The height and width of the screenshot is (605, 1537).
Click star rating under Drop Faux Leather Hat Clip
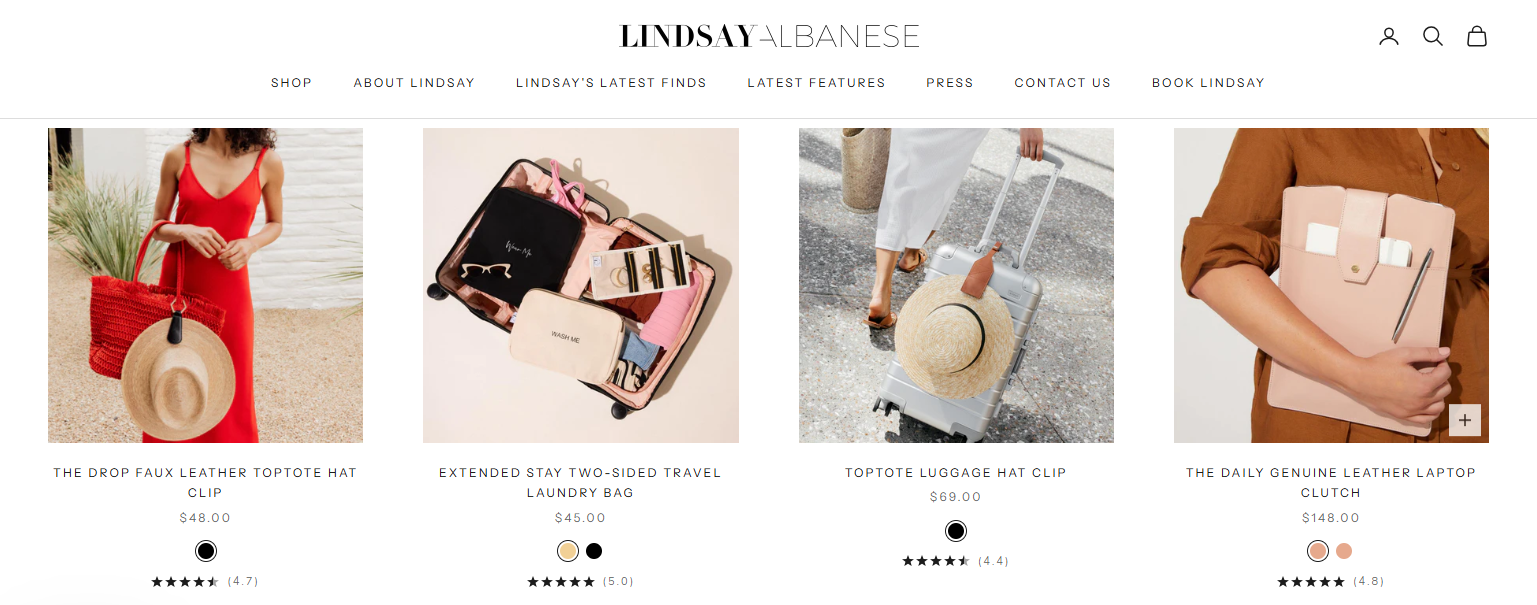point(185,581)
